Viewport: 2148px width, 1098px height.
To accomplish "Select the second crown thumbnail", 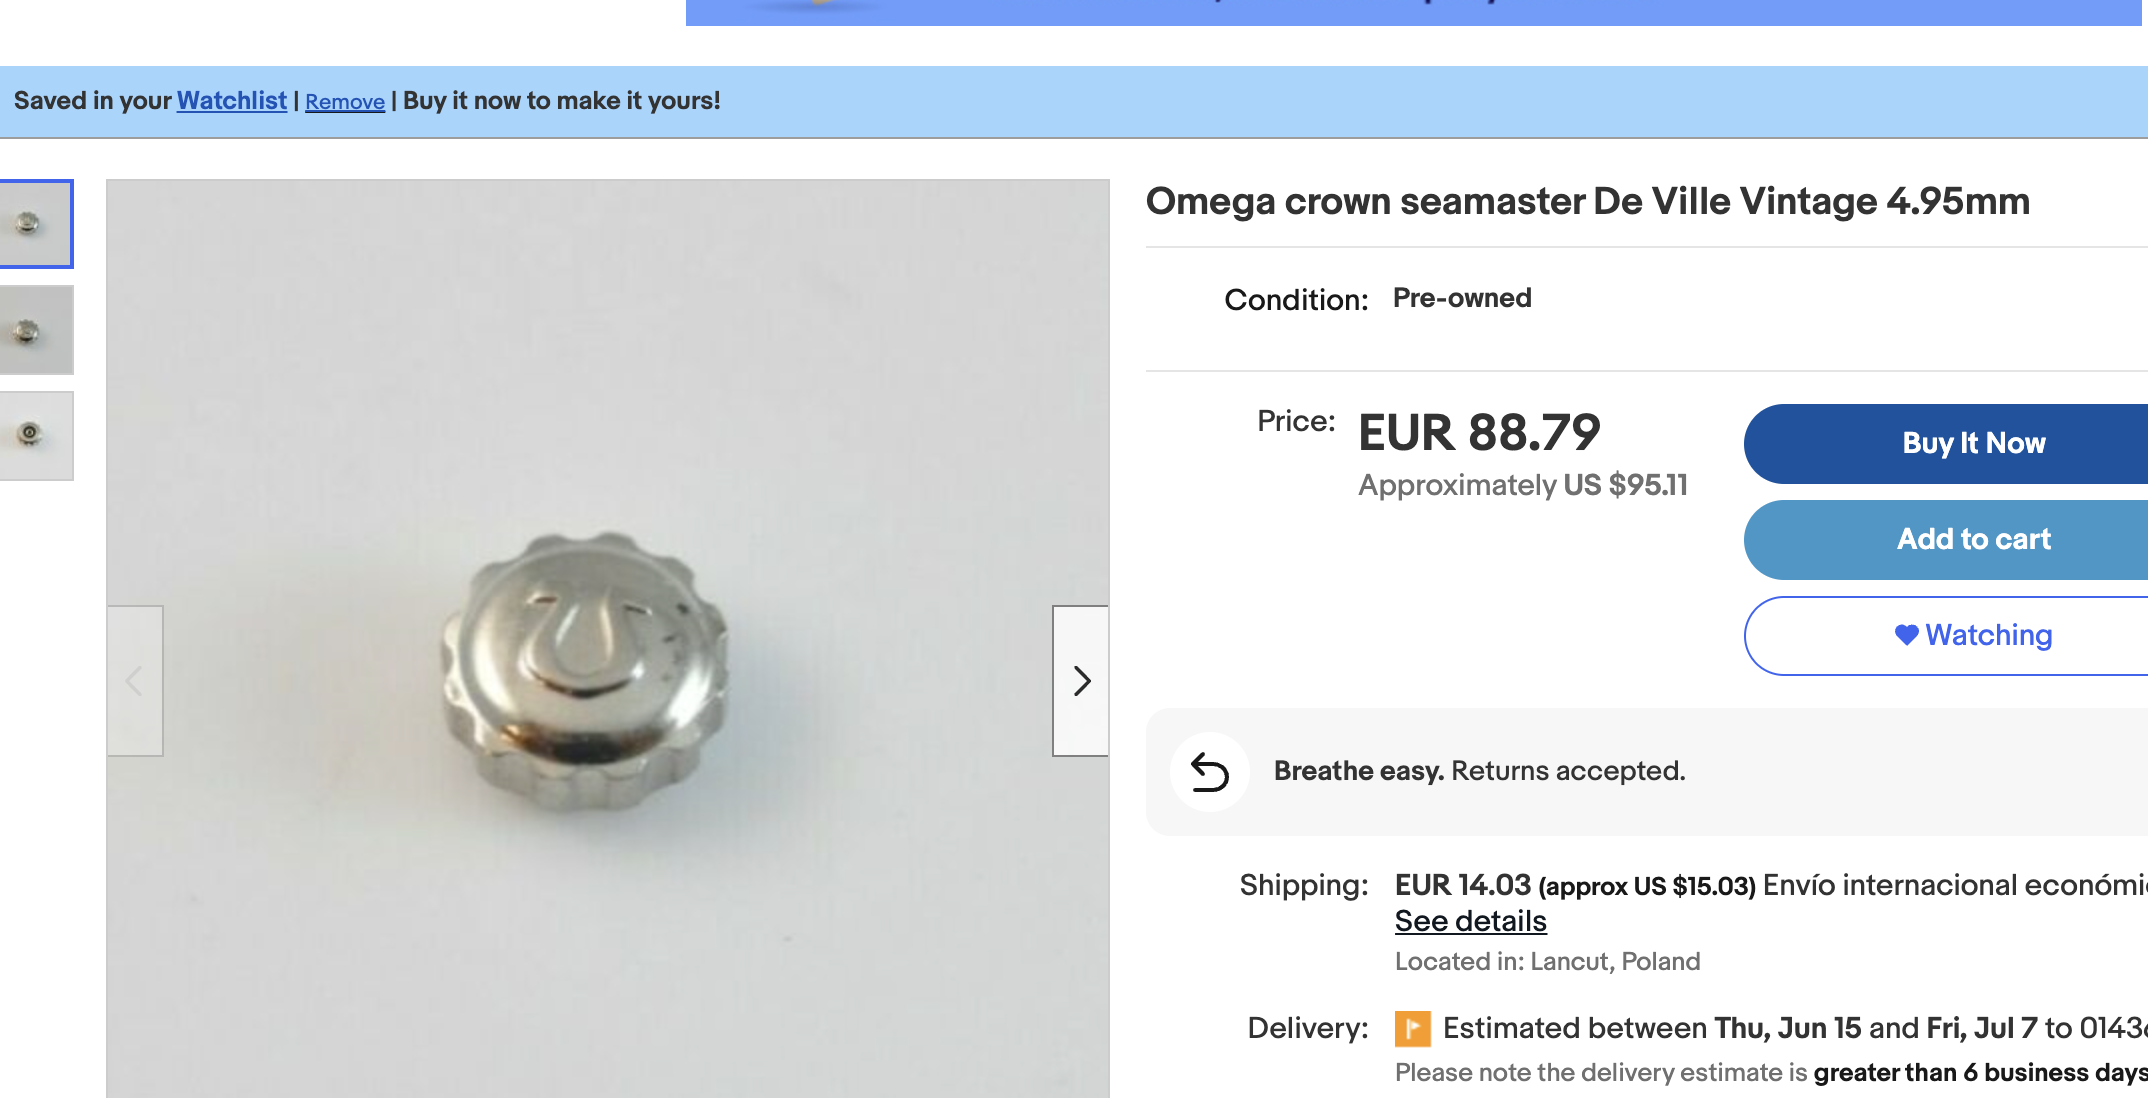I will [x=35, y=330].
